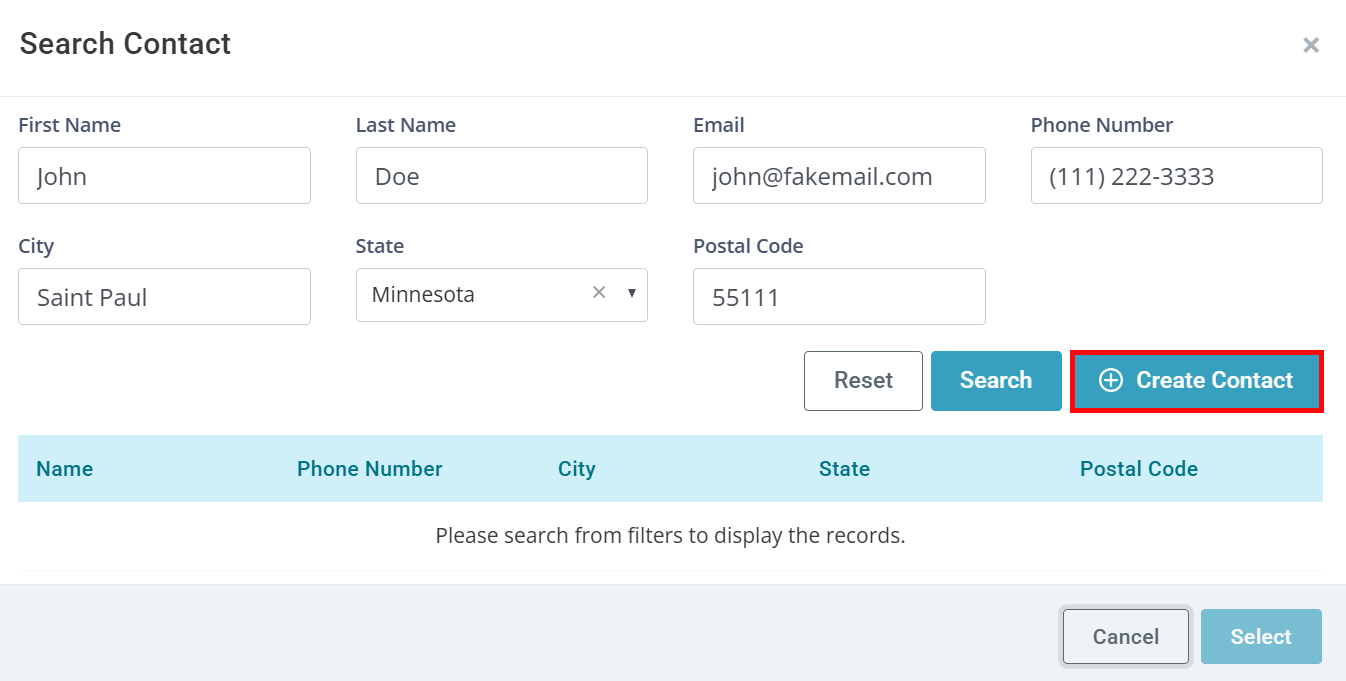Reset the search filters
The width and height of the screenshot is (1346, 681).
[x=863, y=381]
